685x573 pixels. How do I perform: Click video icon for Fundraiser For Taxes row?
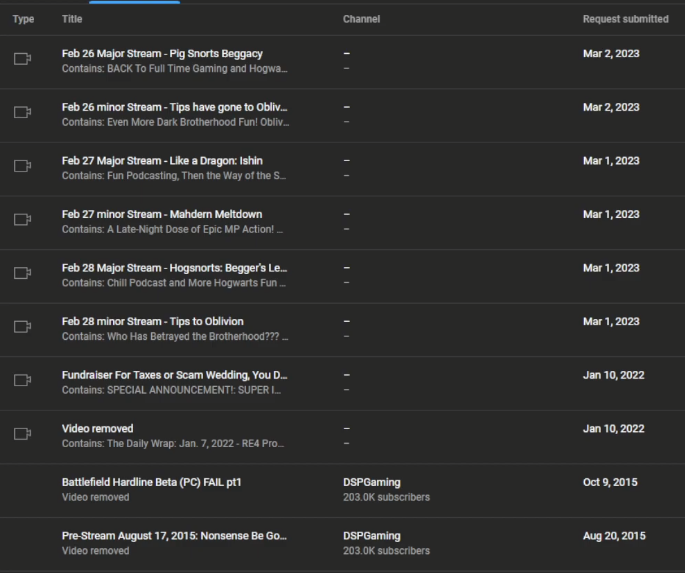(x=22, y=380)
